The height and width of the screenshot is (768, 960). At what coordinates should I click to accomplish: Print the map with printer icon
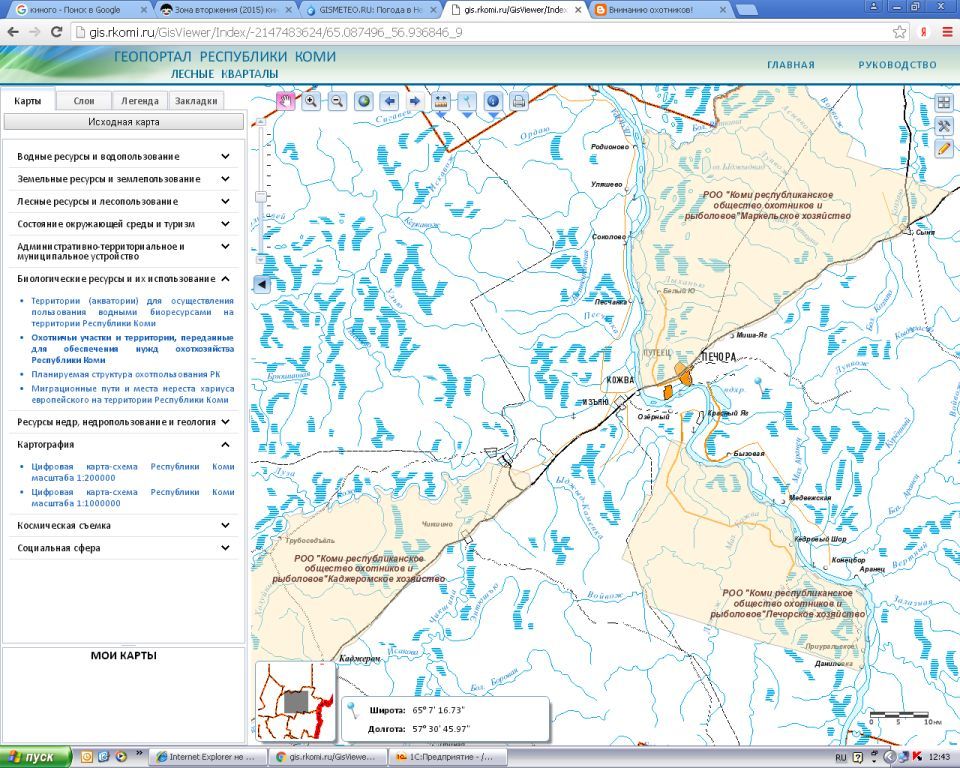(x=519, y=101)
